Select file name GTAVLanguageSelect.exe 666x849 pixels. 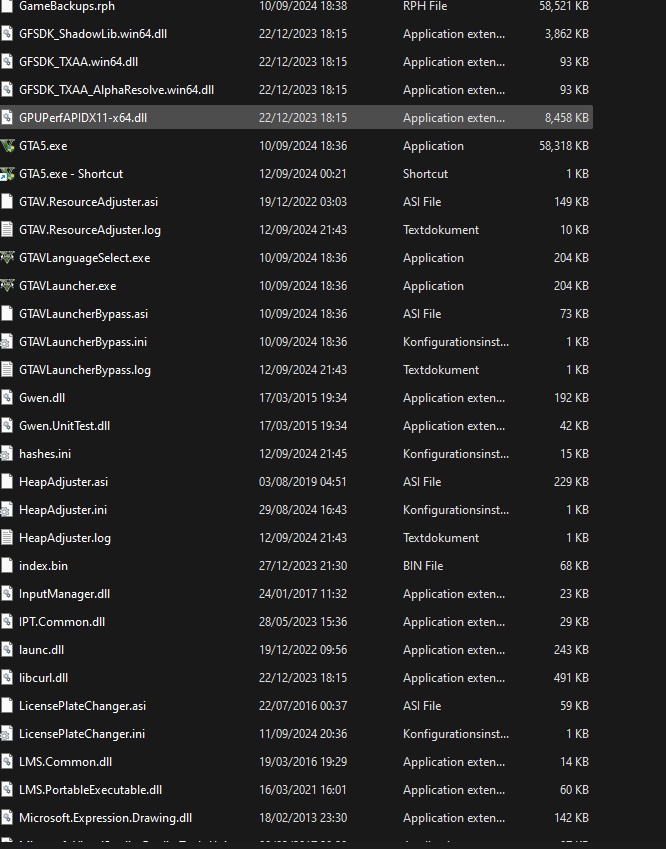coord(84,258)
